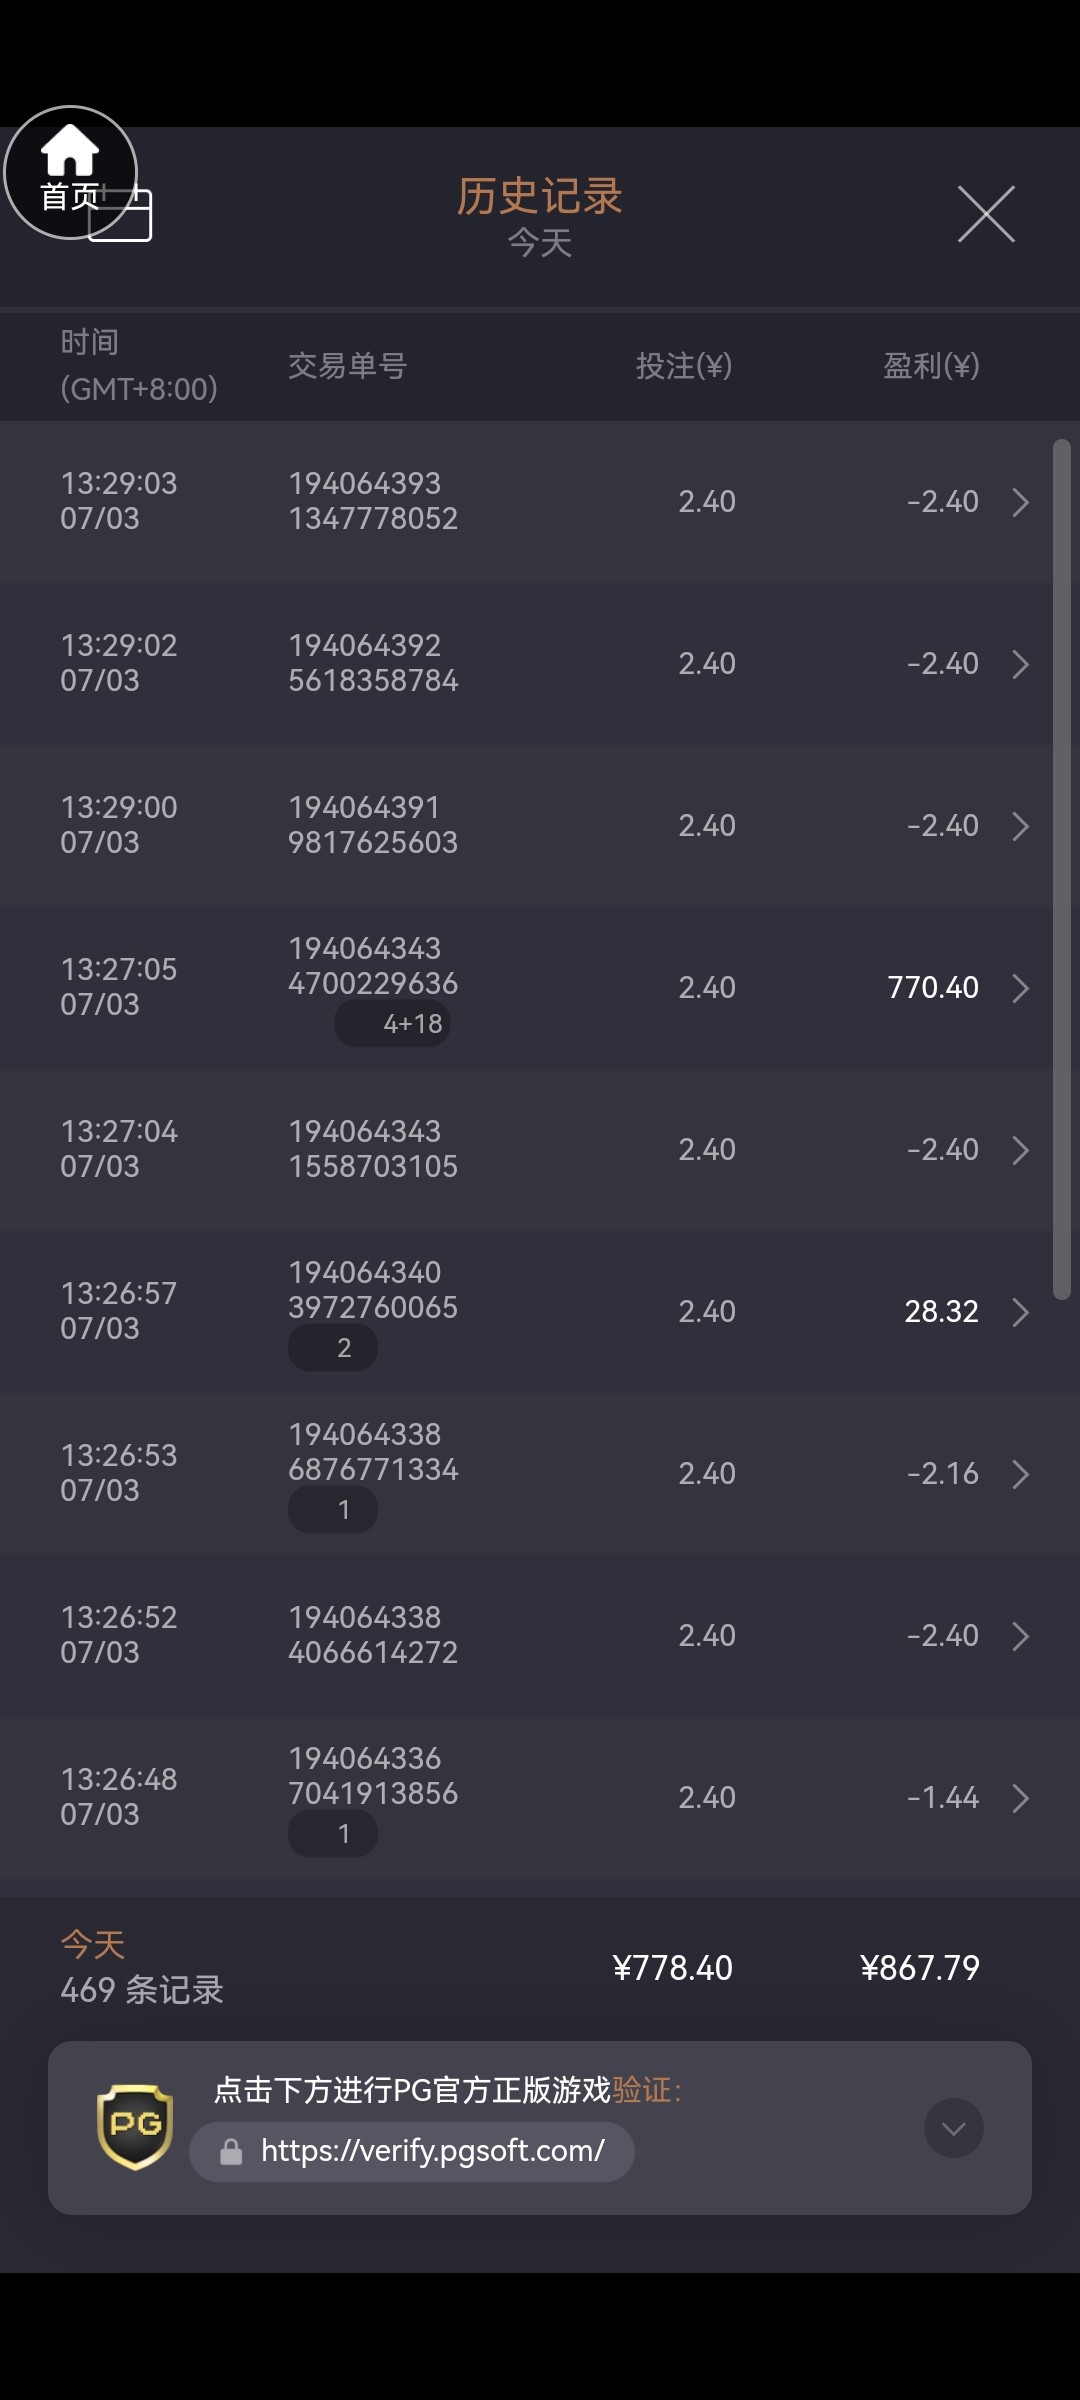Tap the badge 2 on the 13:26:57 record

[333, 1348]
